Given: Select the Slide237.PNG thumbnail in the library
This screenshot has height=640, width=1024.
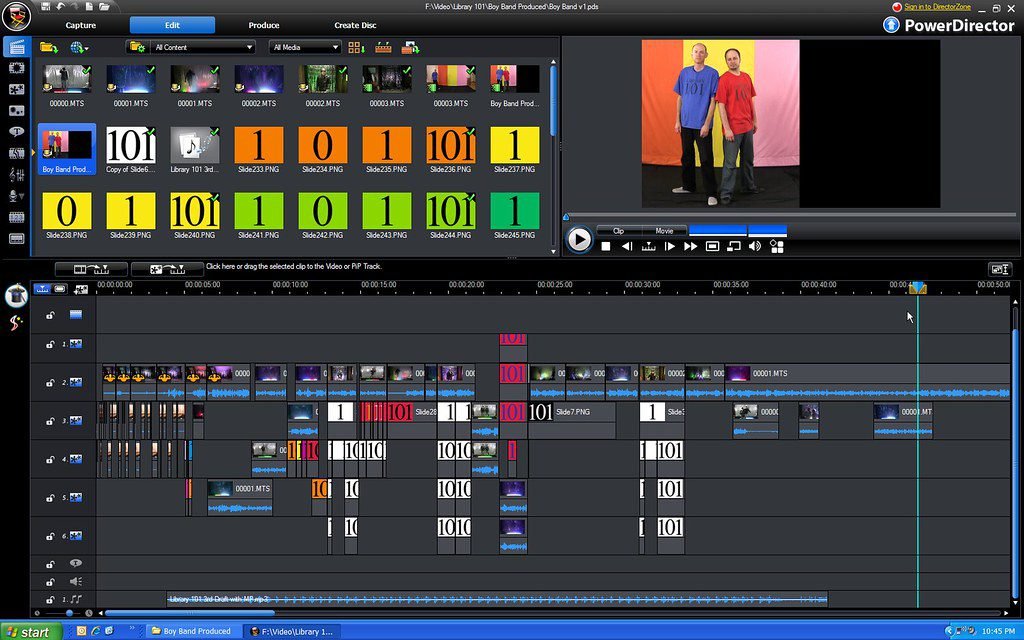Looking at the screenshot, I should coord(514,145).
